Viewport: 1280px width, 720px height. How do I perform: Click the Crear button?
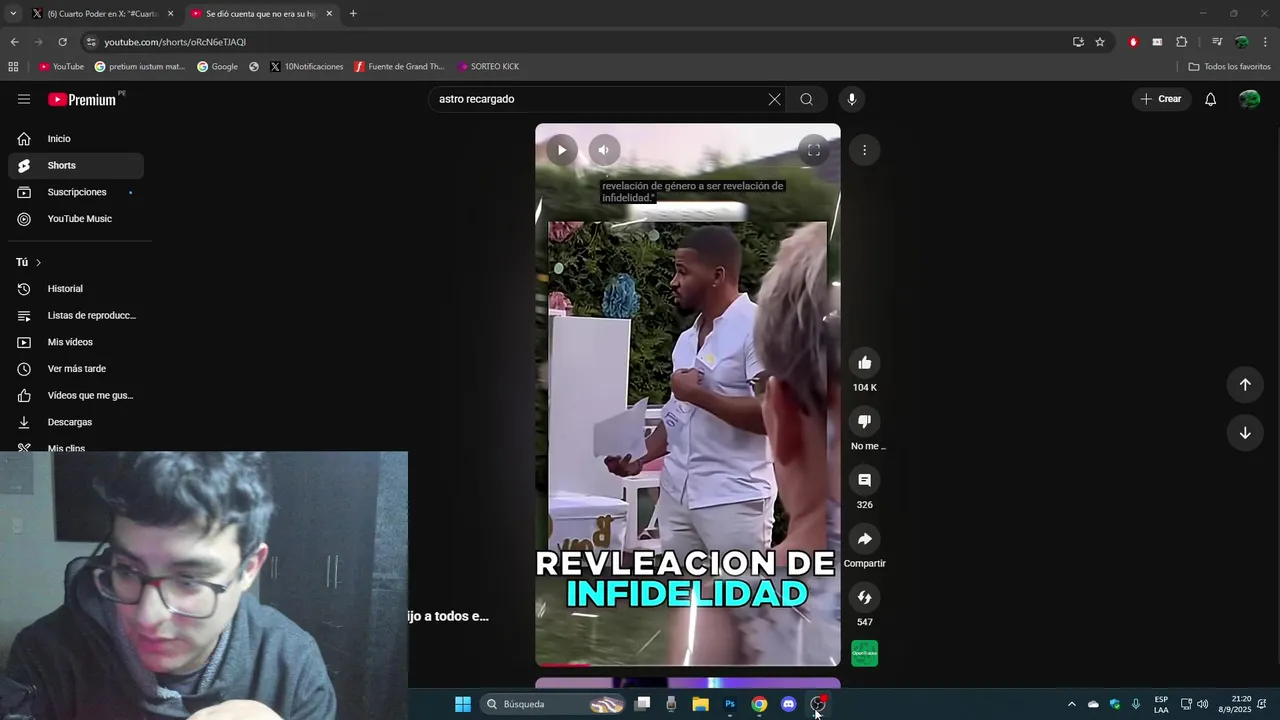point(1161,99)
